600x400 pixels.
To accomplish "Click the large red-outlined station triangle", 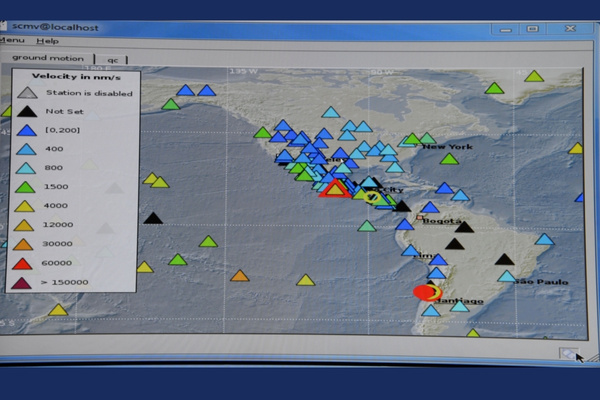I will 335,189.
